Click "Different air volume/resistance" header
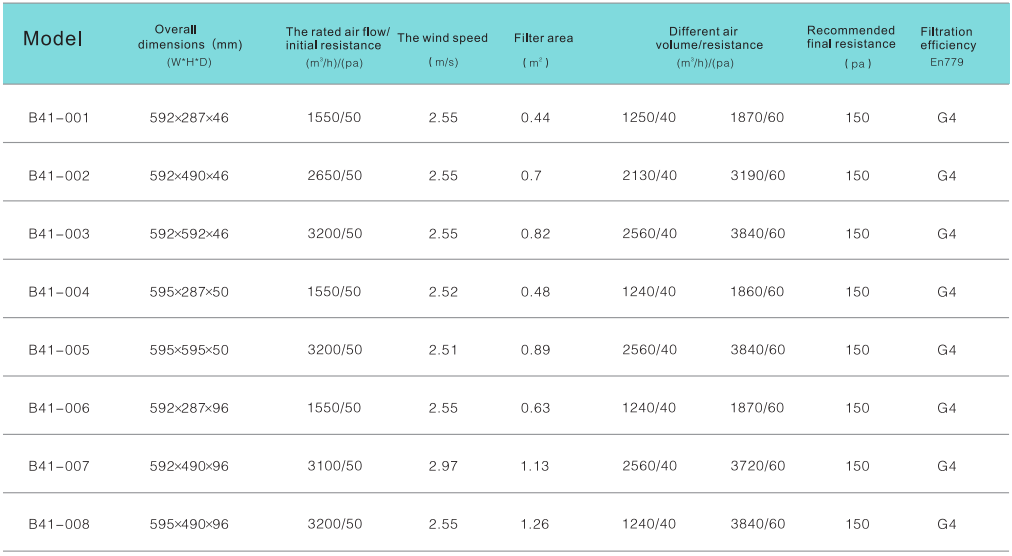1012x556 pixels. click(709, 38)
